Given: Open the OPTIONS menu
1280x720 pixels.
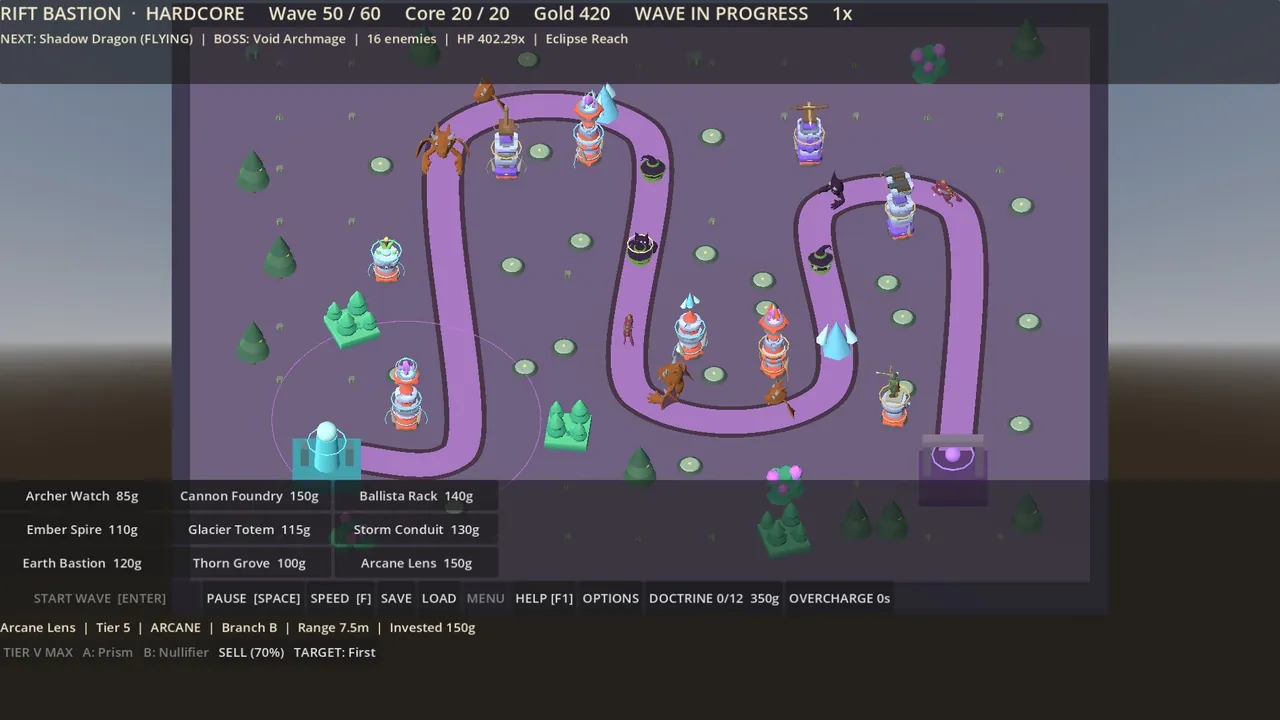Looking at the screenshot, I should tap(611, 598).
